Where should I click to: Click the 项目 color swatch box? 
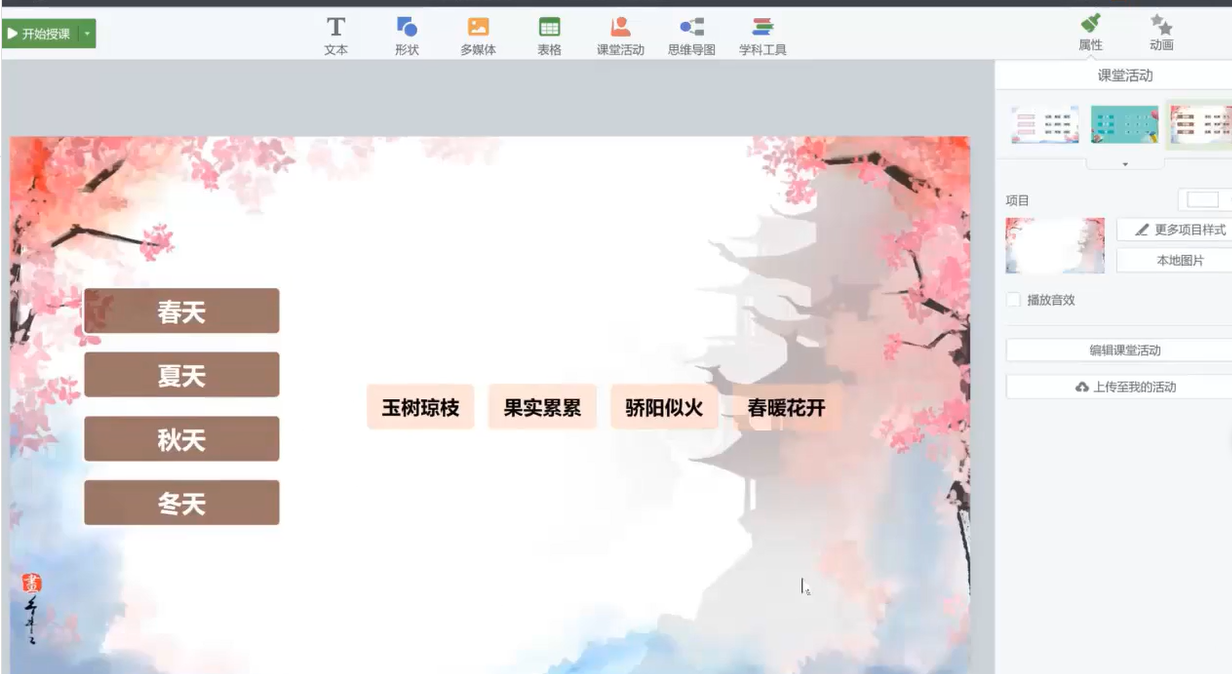pos(1203,200)
